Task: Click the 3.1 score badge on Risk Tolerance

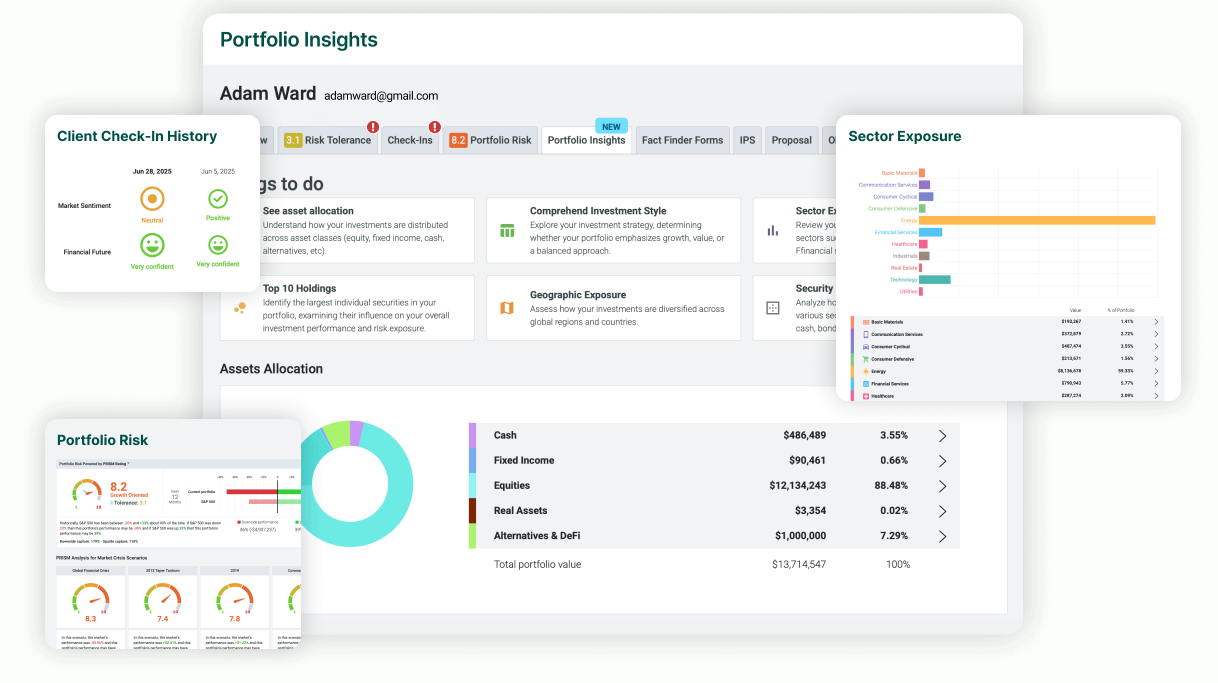Action: 293,140
